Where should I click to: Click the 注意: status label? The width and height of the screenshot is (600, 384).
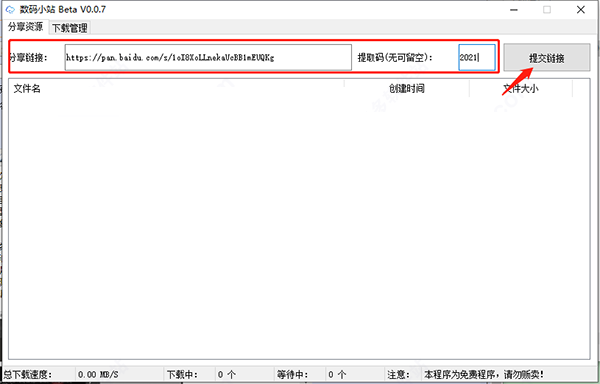click(x=398, y=374)
